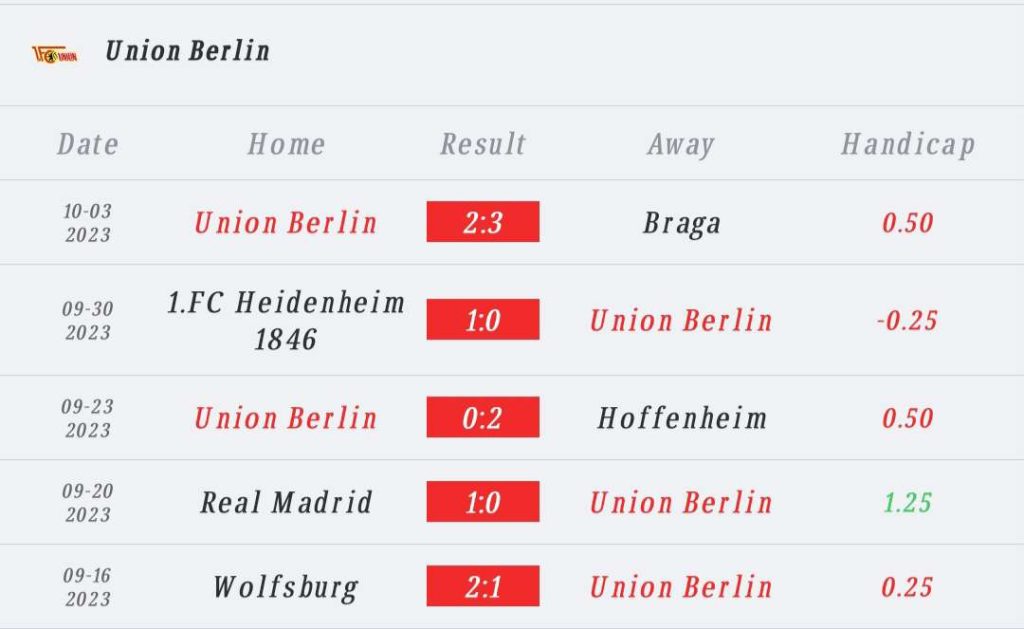Click Wolfsburg team name
The height and width of the screenshot is (629, 1024).
pos(286,587)
